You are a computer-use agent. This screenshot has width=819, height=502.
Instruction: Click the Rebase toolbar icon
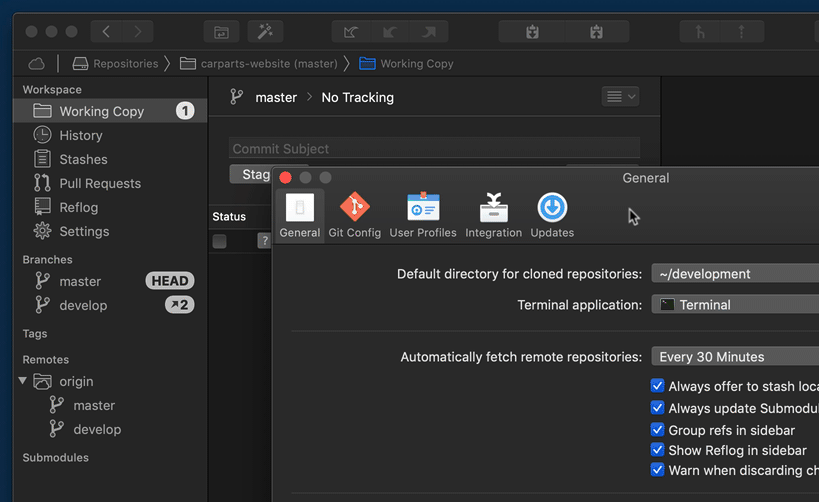(742, 32)
